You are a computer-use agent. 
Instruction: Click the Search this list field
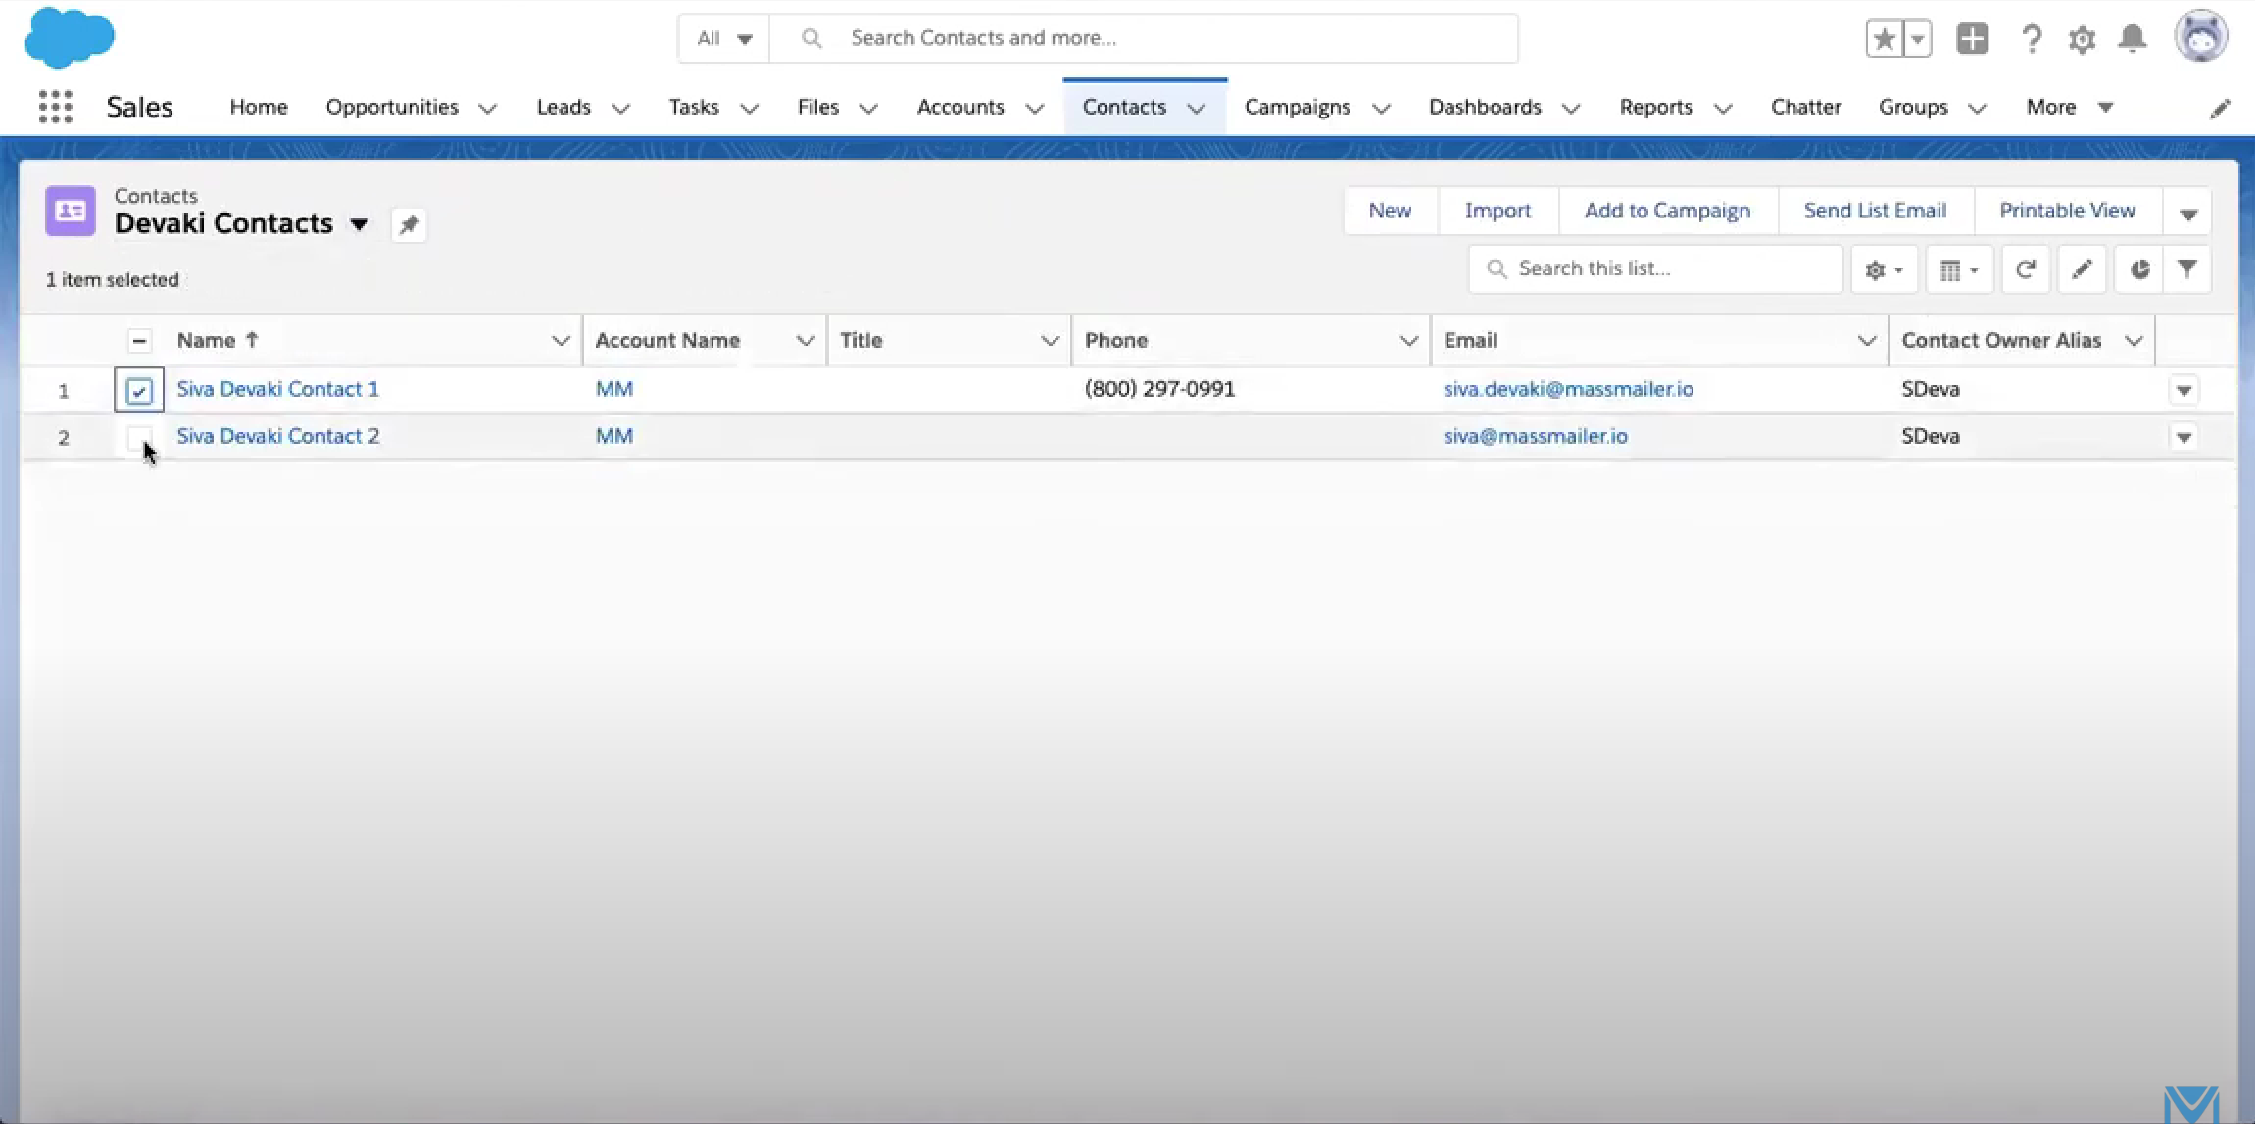[x=1655, y=269]
